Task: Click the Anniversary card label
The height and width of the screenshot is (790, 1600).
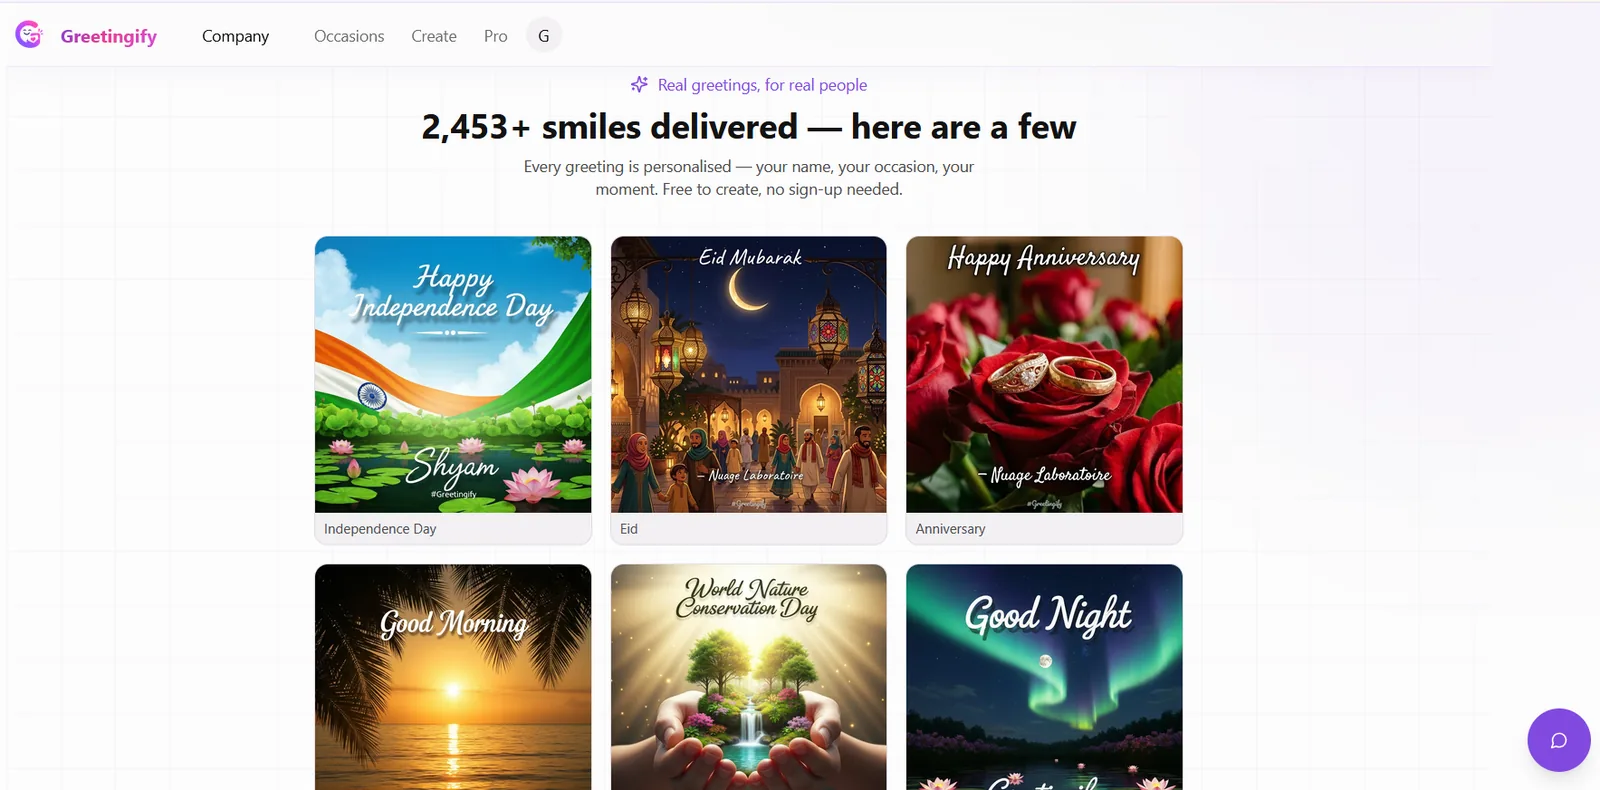Action: [950, 529]
